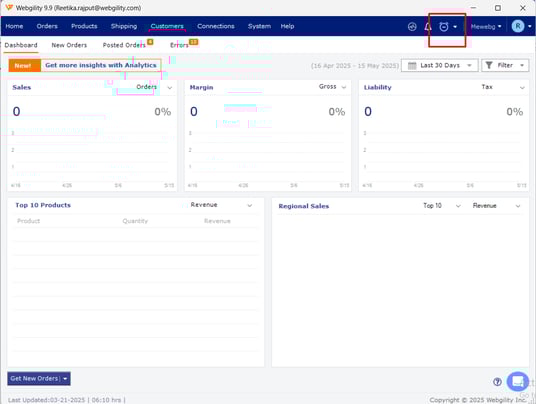Switch to the Posted Orders tab

[x=124, y=45]
